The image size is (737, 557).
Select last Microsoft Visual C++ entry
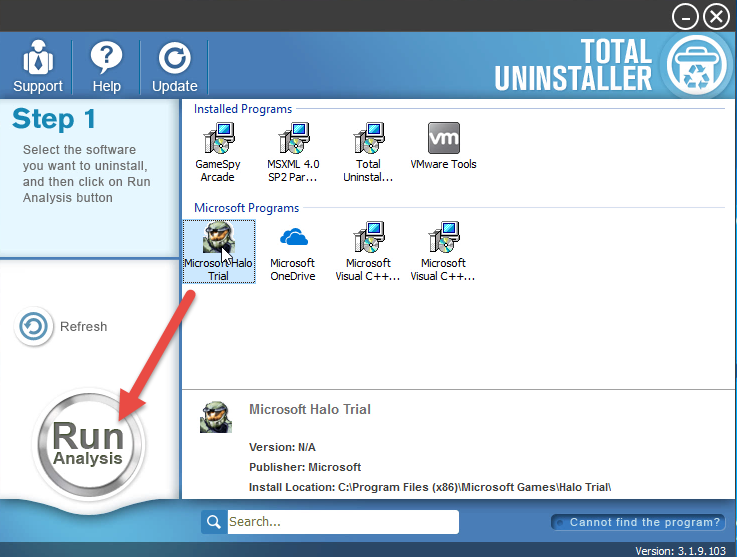pyautogui.click(x=443, y=251)
